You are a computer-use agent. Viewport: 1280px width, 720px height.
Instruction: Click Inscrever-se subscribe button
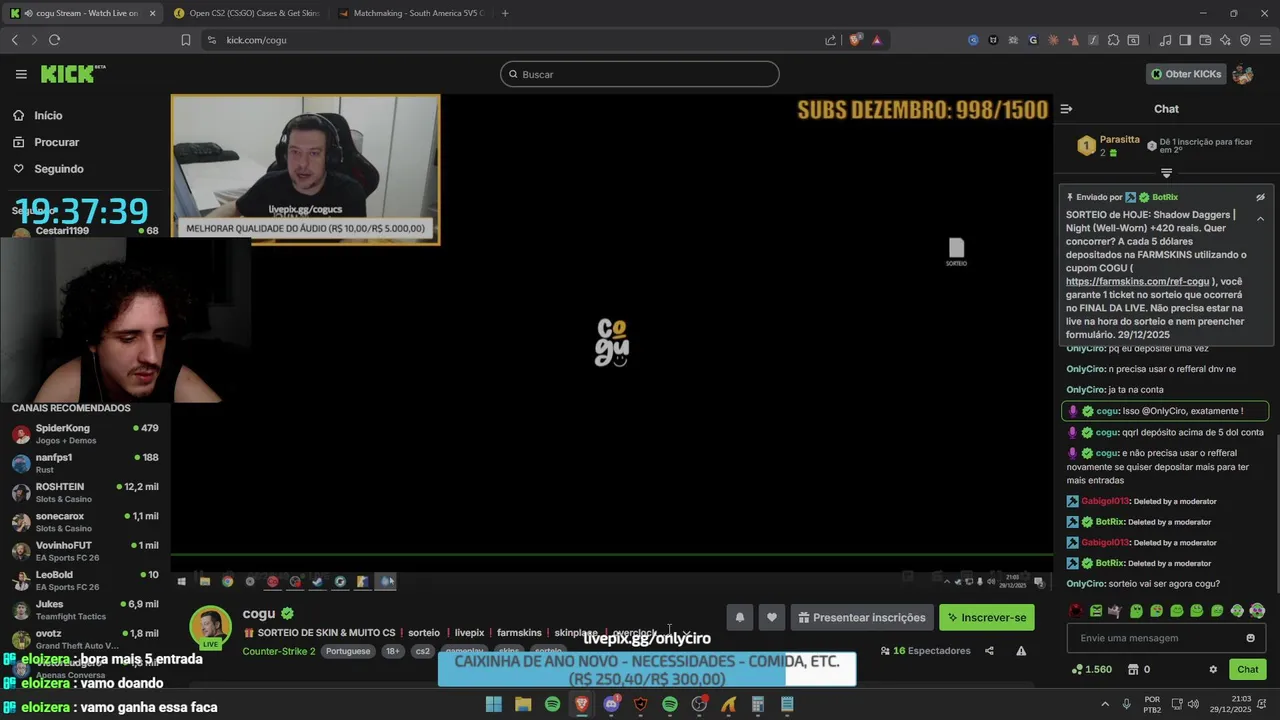(987, 618)
